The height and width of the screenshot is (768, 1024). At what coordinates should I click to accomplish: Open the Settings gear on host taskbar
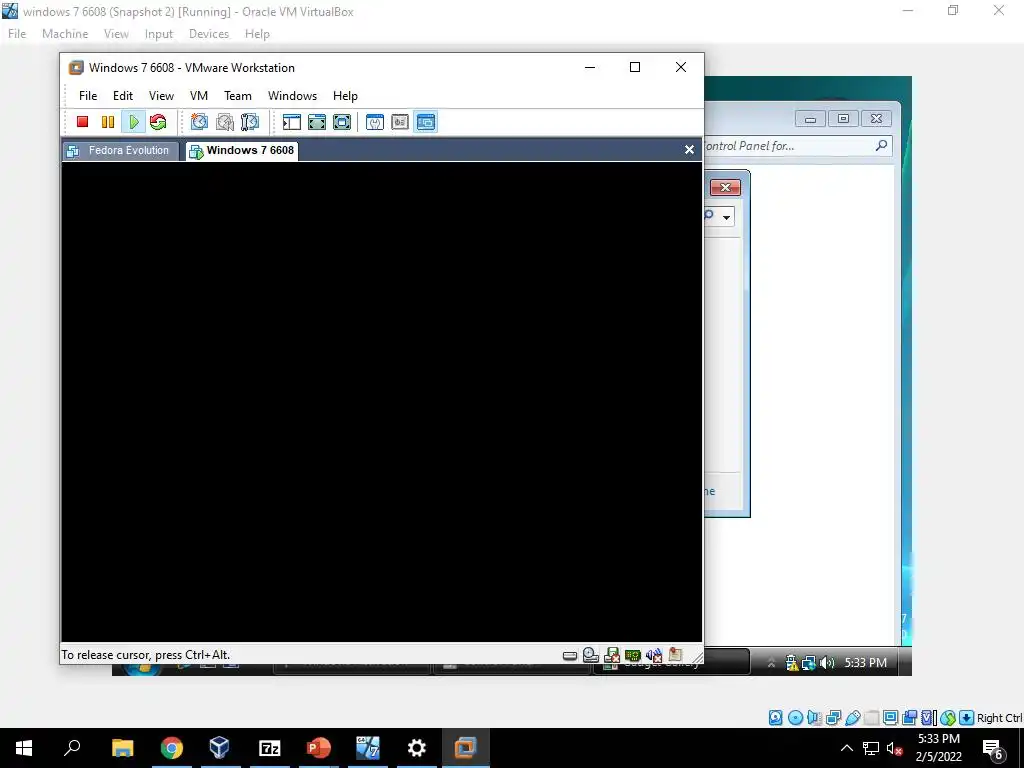[416, 748]
